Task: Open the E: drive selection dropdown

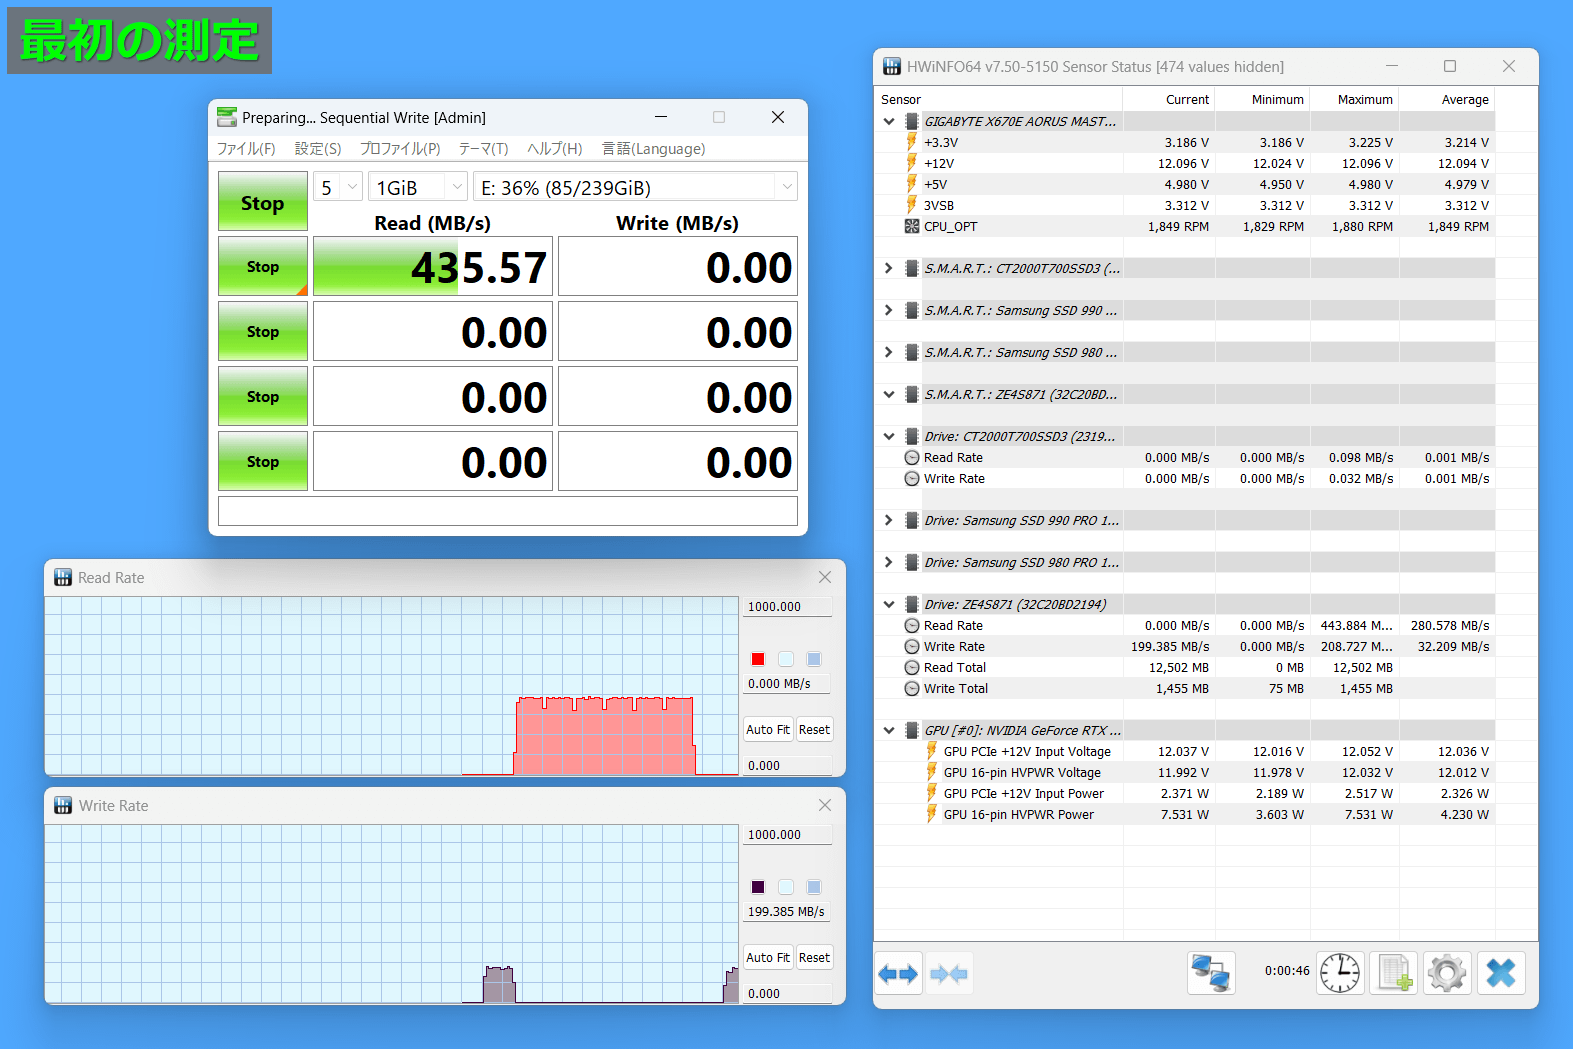Action: [x=636, y=187]
